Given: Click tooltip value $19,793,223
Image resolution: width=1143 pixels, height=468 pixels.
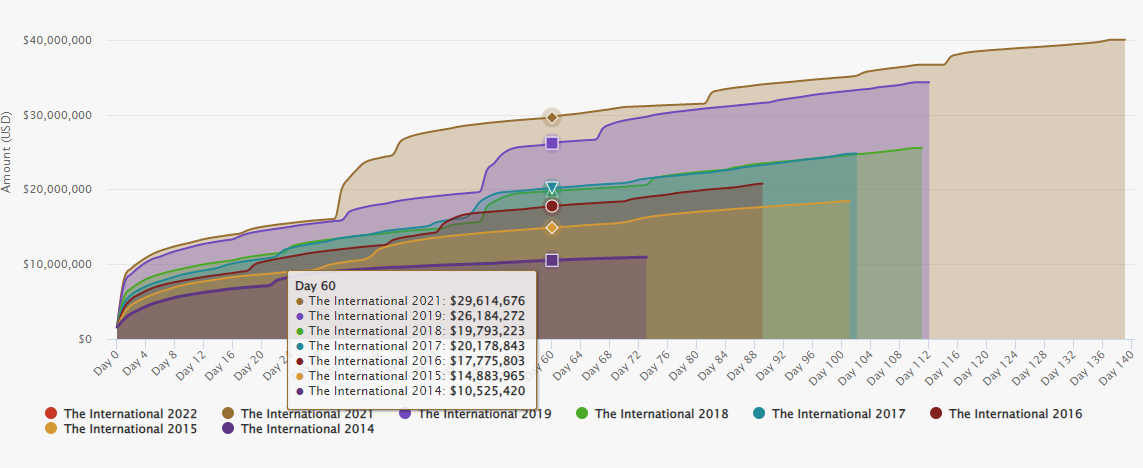Looking at the screenshot, I should pos(488,330).
